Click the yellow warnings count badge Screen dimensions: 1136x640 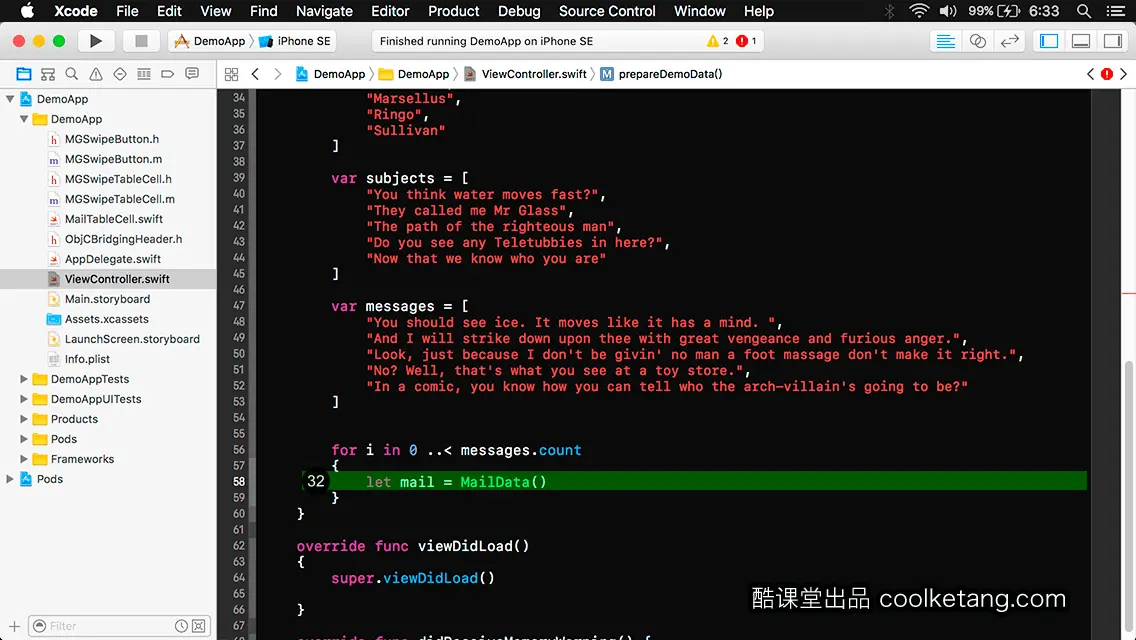(717, 41)
